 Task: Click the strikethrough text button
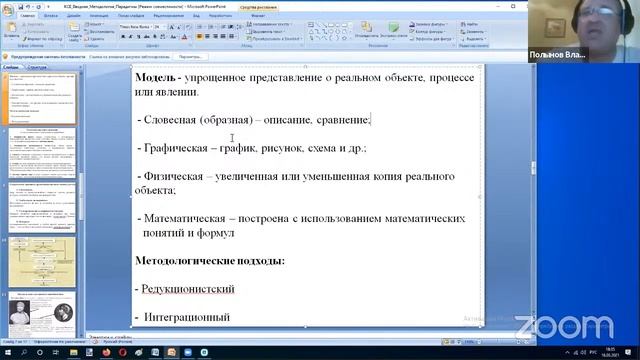(x=147, y=37)
